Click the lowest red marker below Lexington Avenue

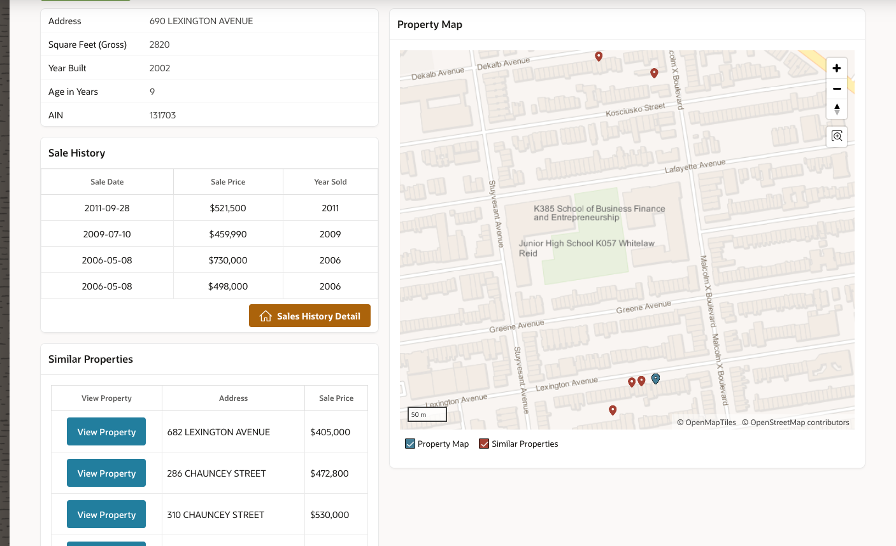(x=612, y=410)
